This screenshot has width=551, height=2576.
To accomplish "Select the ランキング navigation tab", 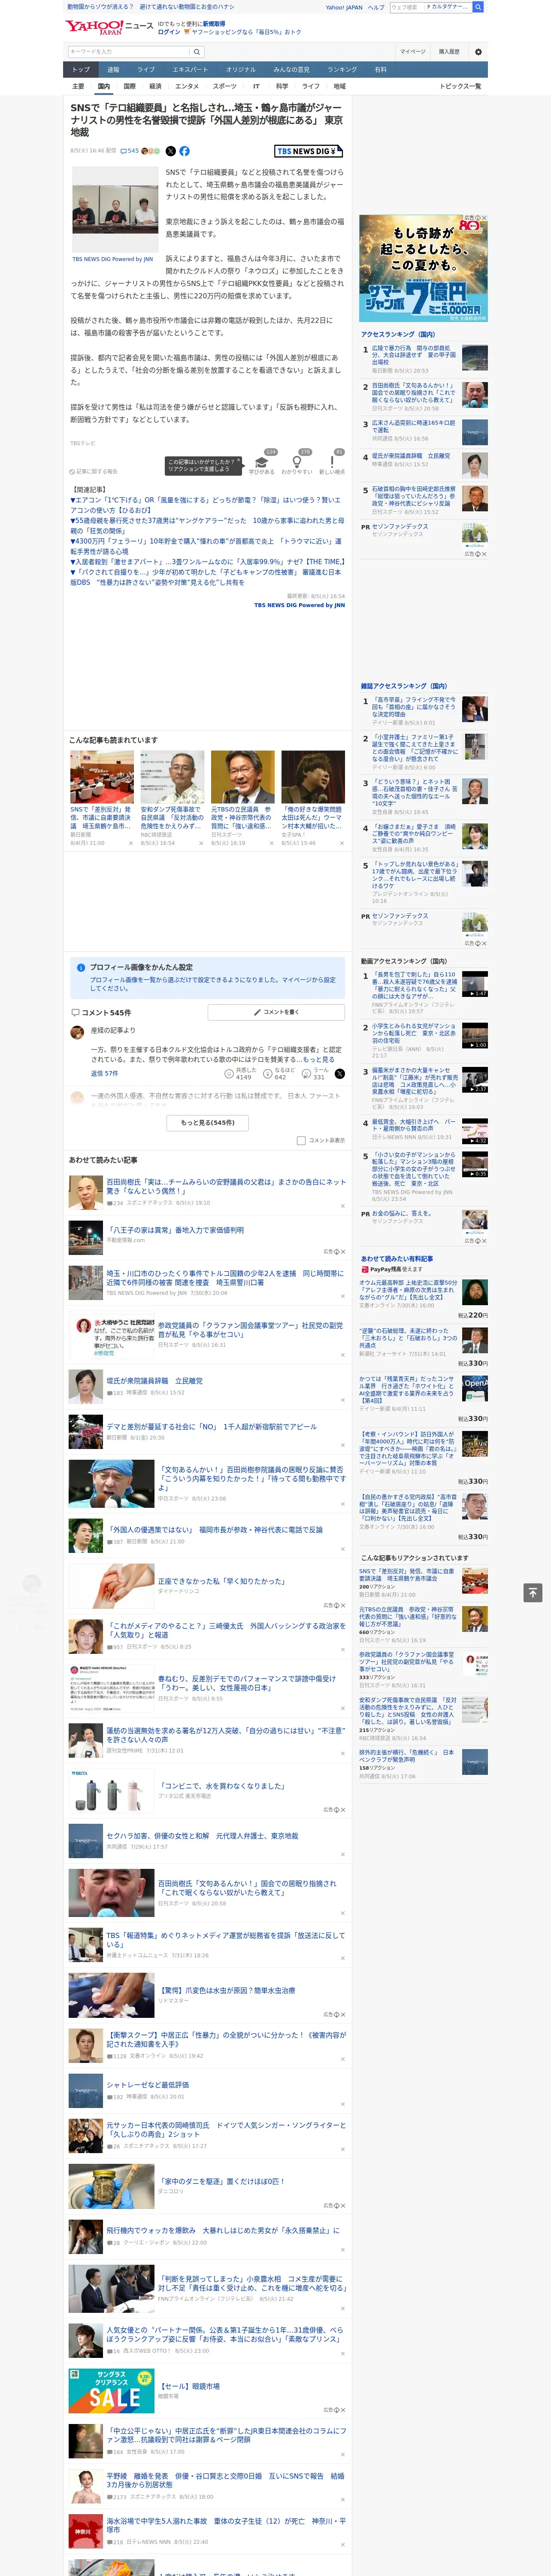I will [342, 70].
